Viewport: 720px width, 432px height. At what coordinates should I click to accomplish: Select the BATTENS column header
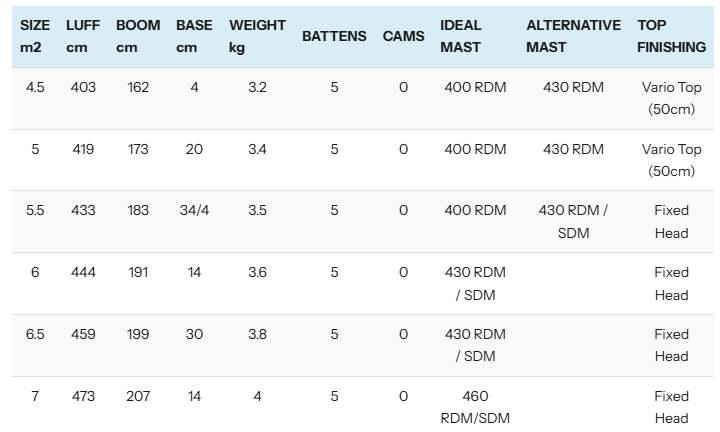(334, 36)
